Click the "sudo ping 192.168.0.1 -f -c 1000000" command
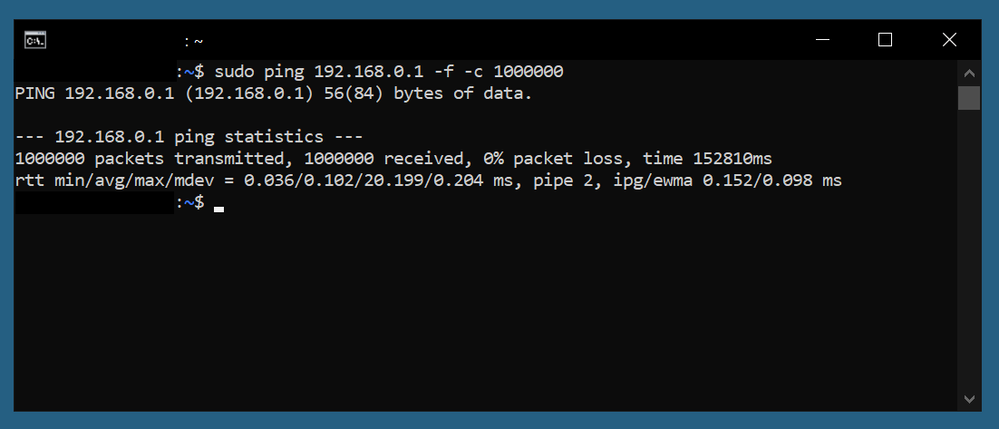Screen dimensions: 999x429 pos(389,72)
